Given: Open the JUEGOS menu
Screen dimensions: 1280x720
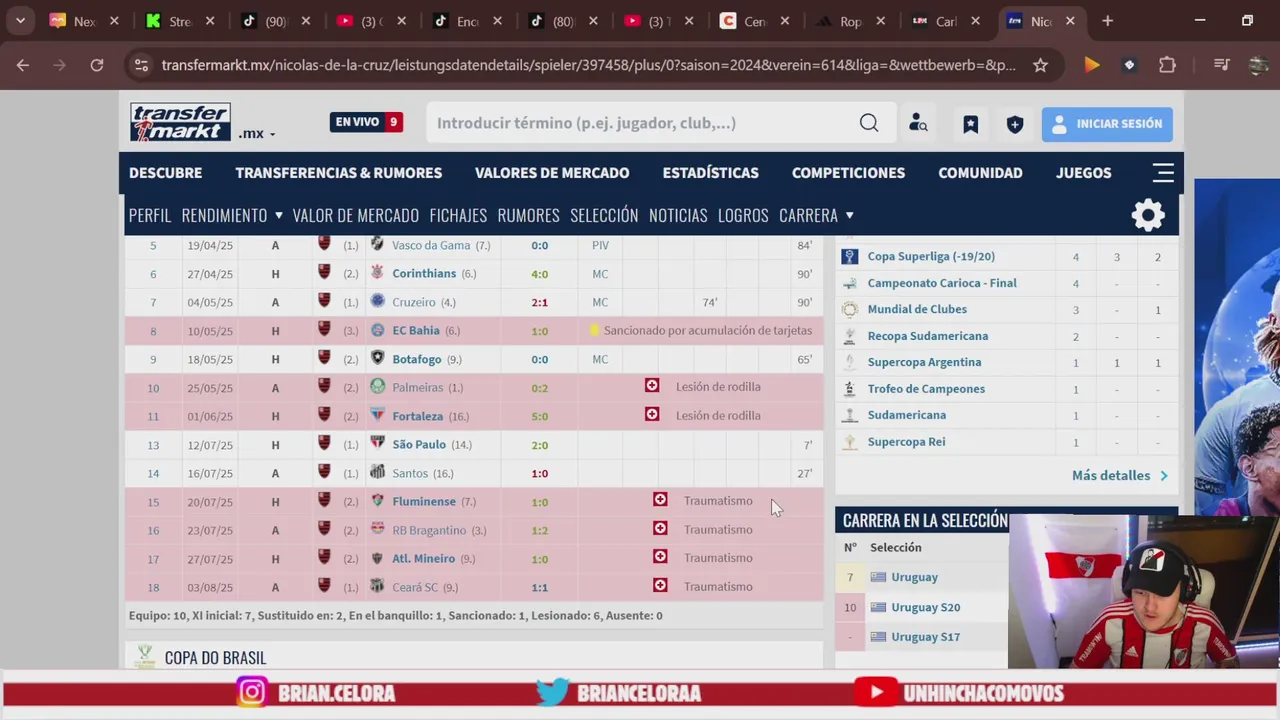Looking at the screenshot, I should click(1083, 173).
